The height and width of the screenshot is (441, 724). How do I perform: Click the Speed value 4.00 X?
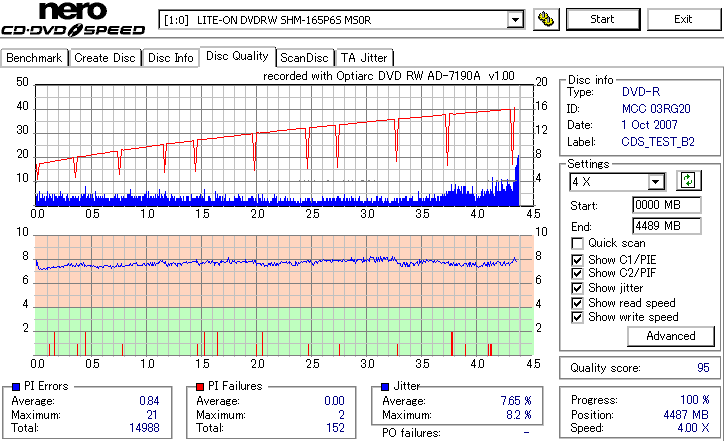tap(693, 428)
